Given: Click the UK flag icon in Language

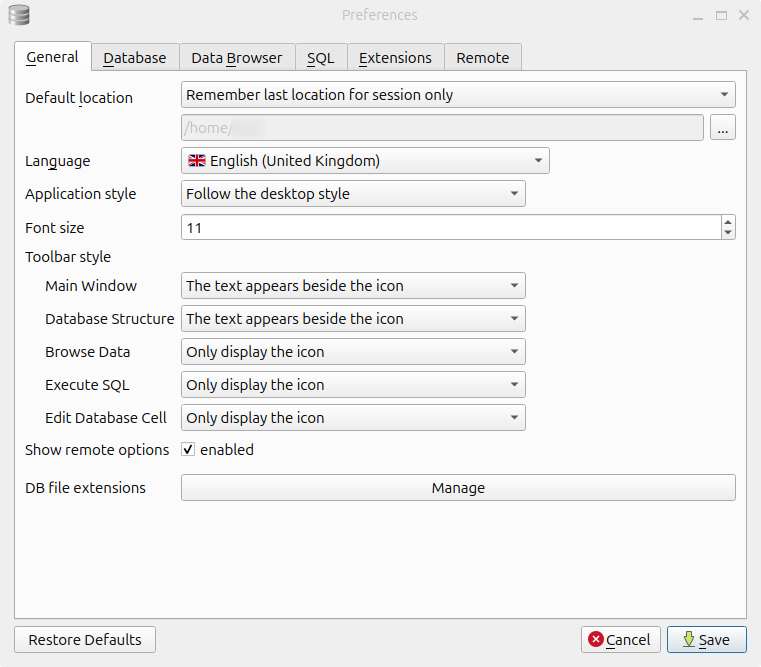Looking at the screenshot, I should click(197, 161).
